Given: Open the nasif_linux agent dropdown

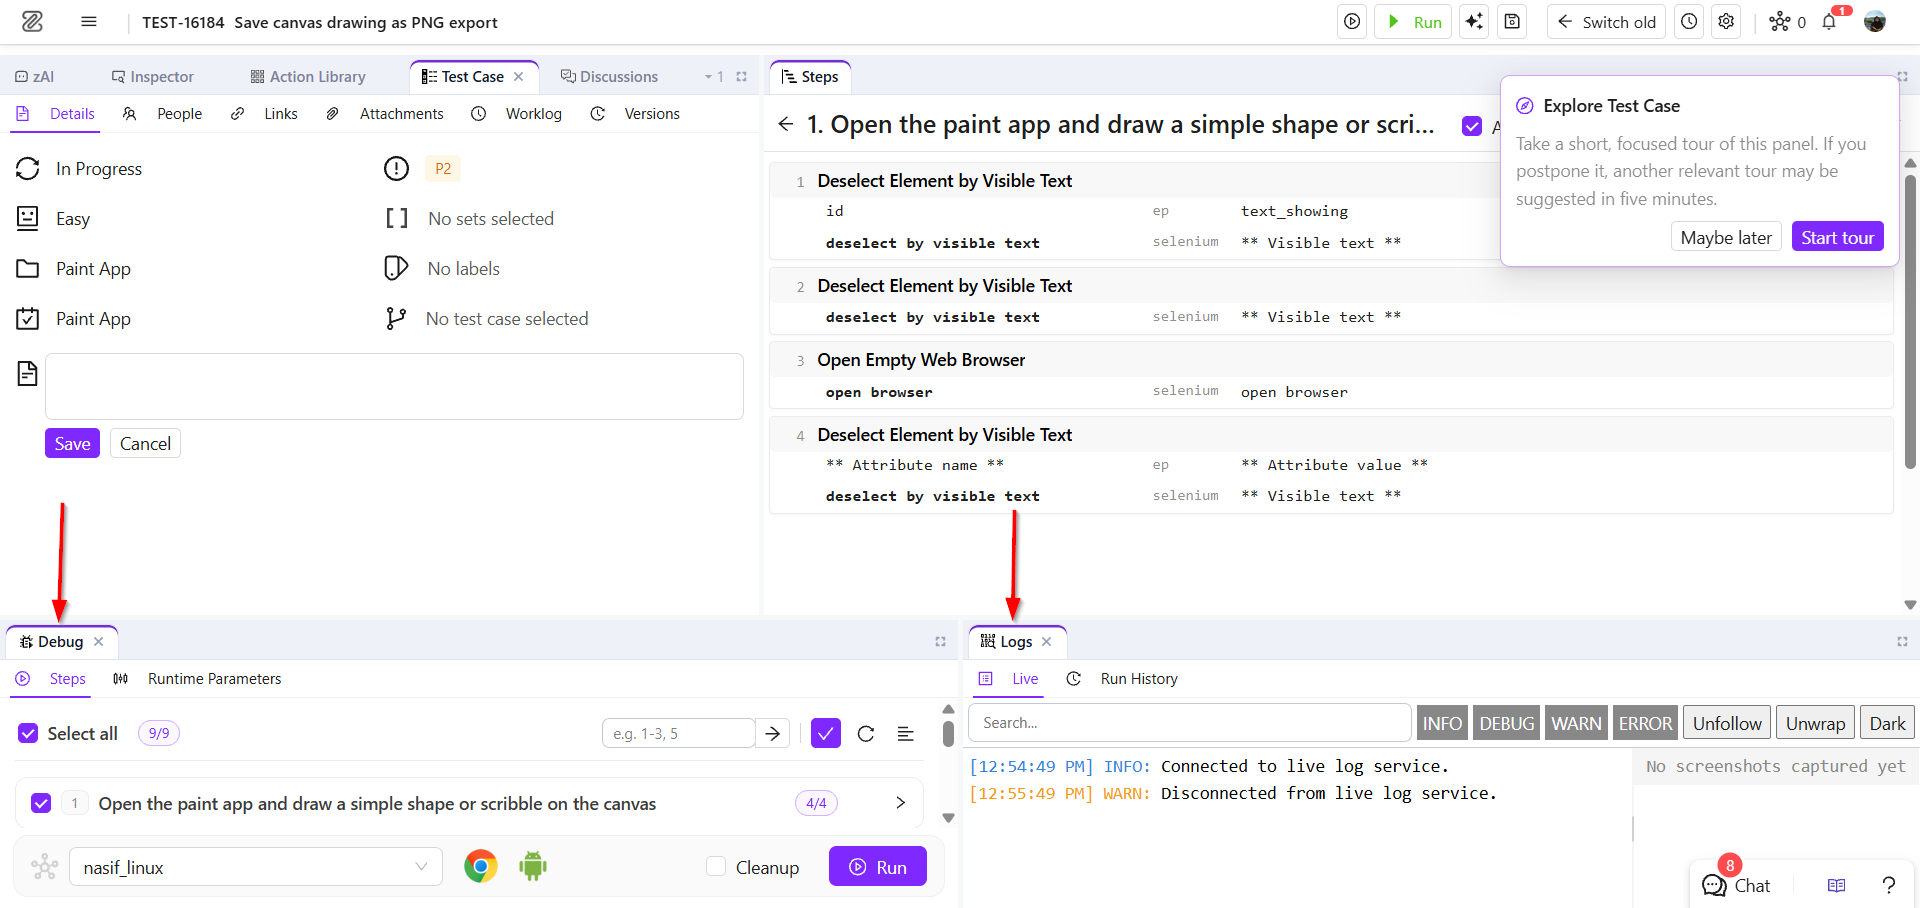Looking at the screenshot, I should pyautogui.click(x=256, y=867).
